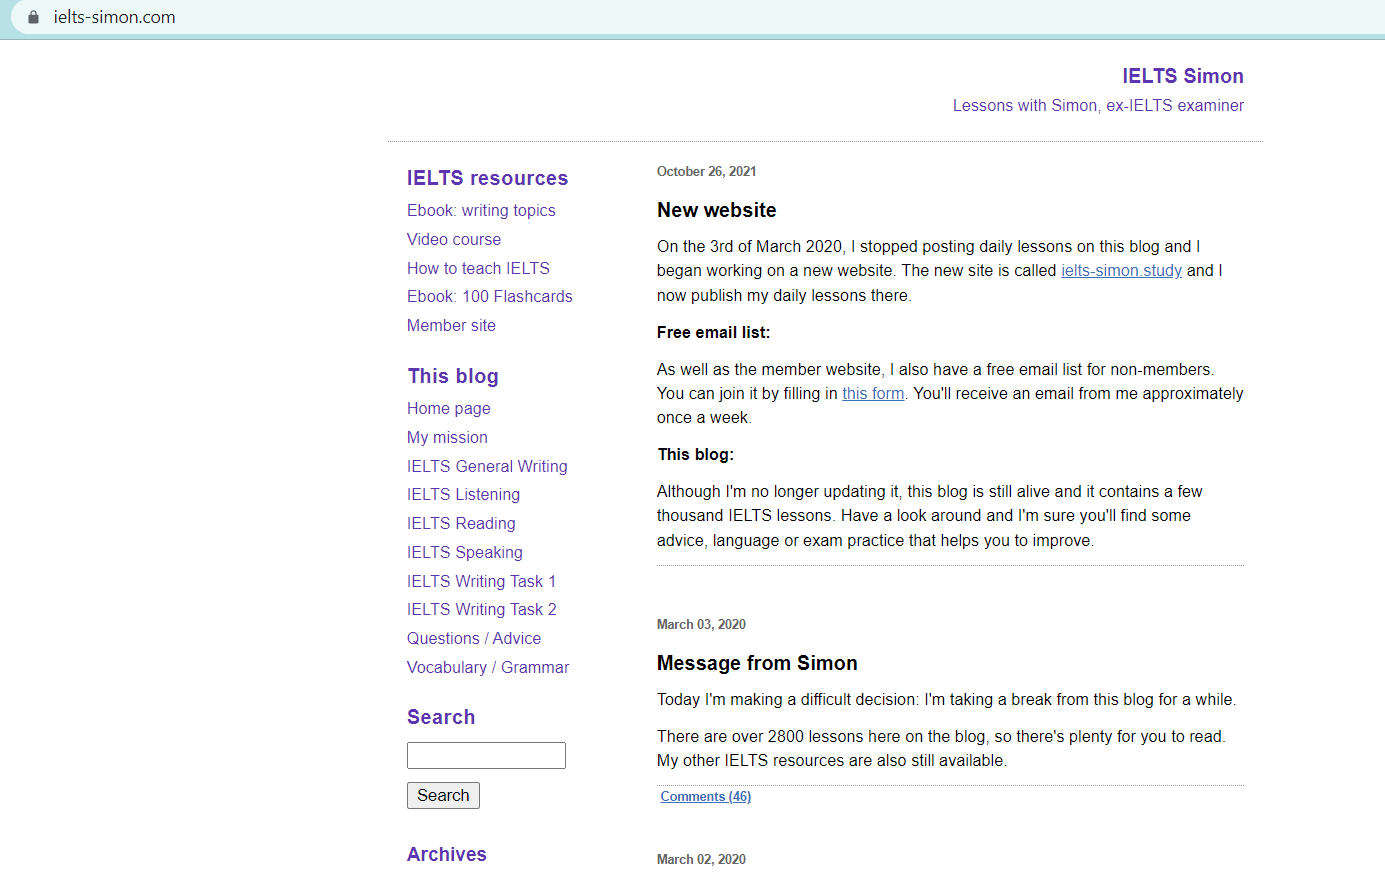
Task: Follow the ielts-simon.study link
Action: pyautogui.click(x=1121, y=271)
